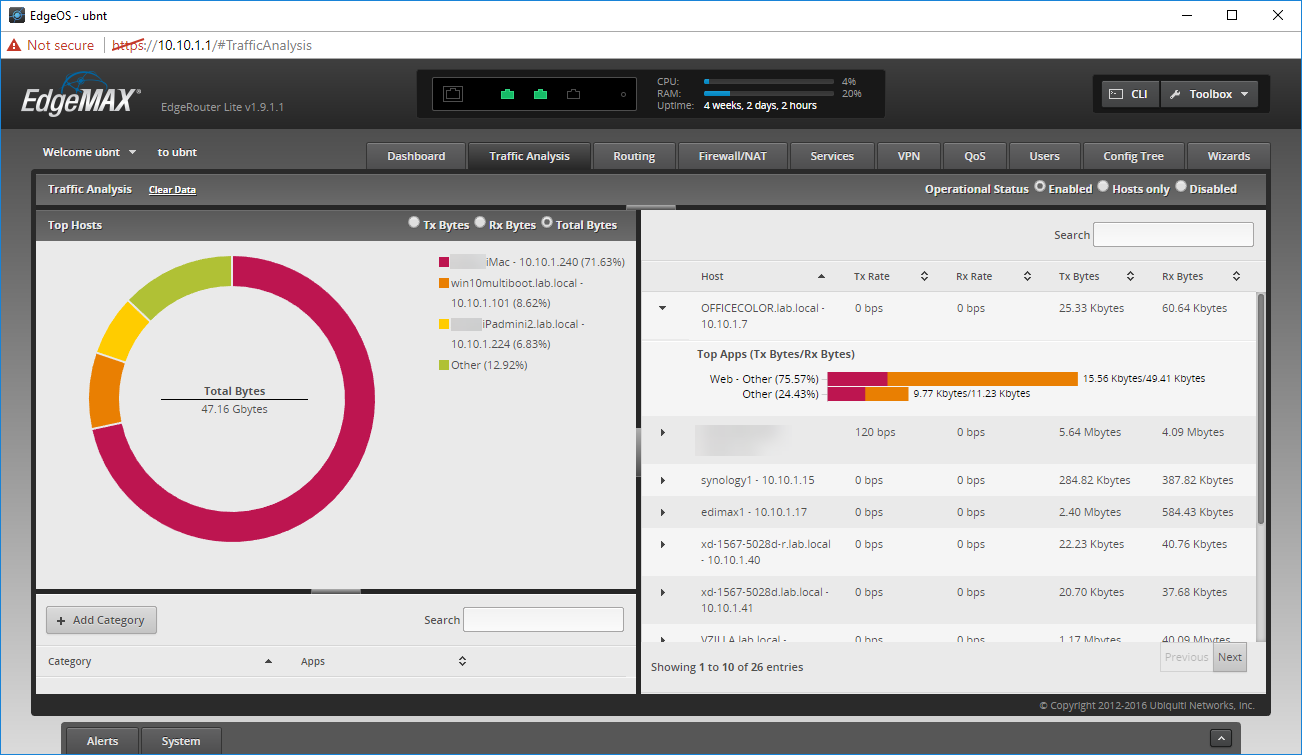Click the category Search input field
Image resolution: width=1302 pixels, height=755 pixels.
coord(543,620)
